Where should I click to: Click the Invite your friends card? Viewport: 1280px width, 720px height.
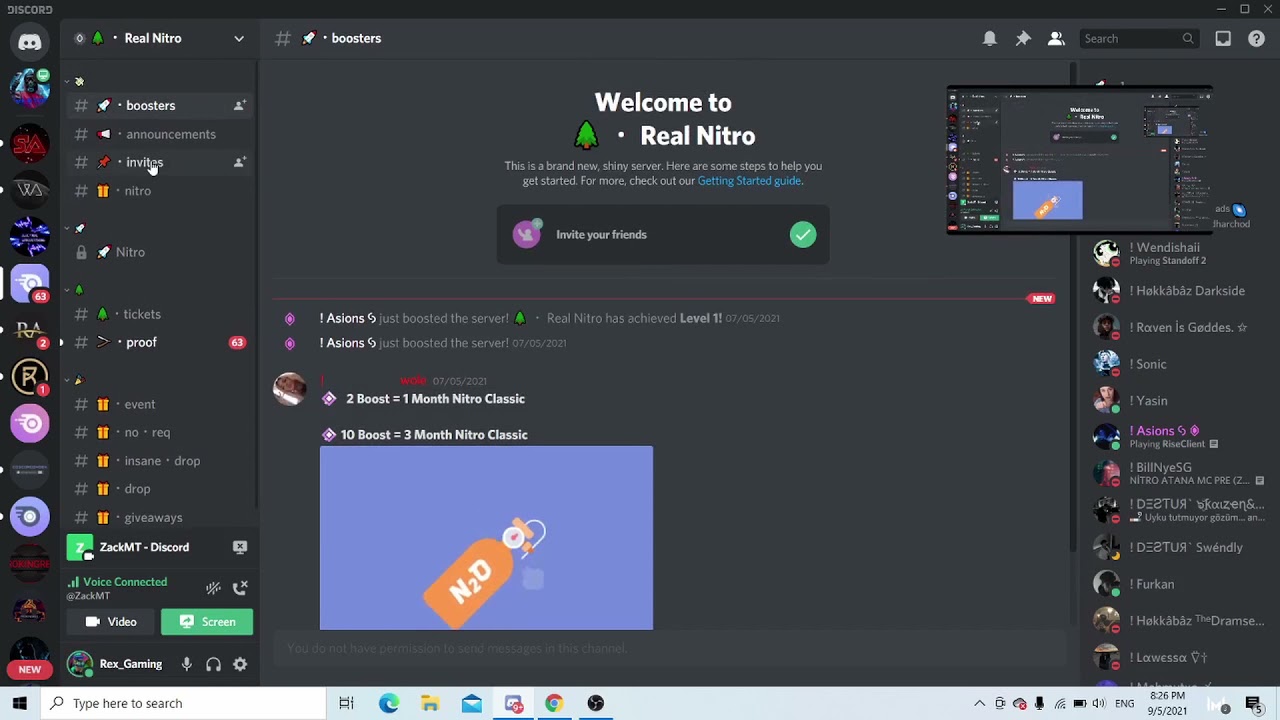[x=663, y=234]
